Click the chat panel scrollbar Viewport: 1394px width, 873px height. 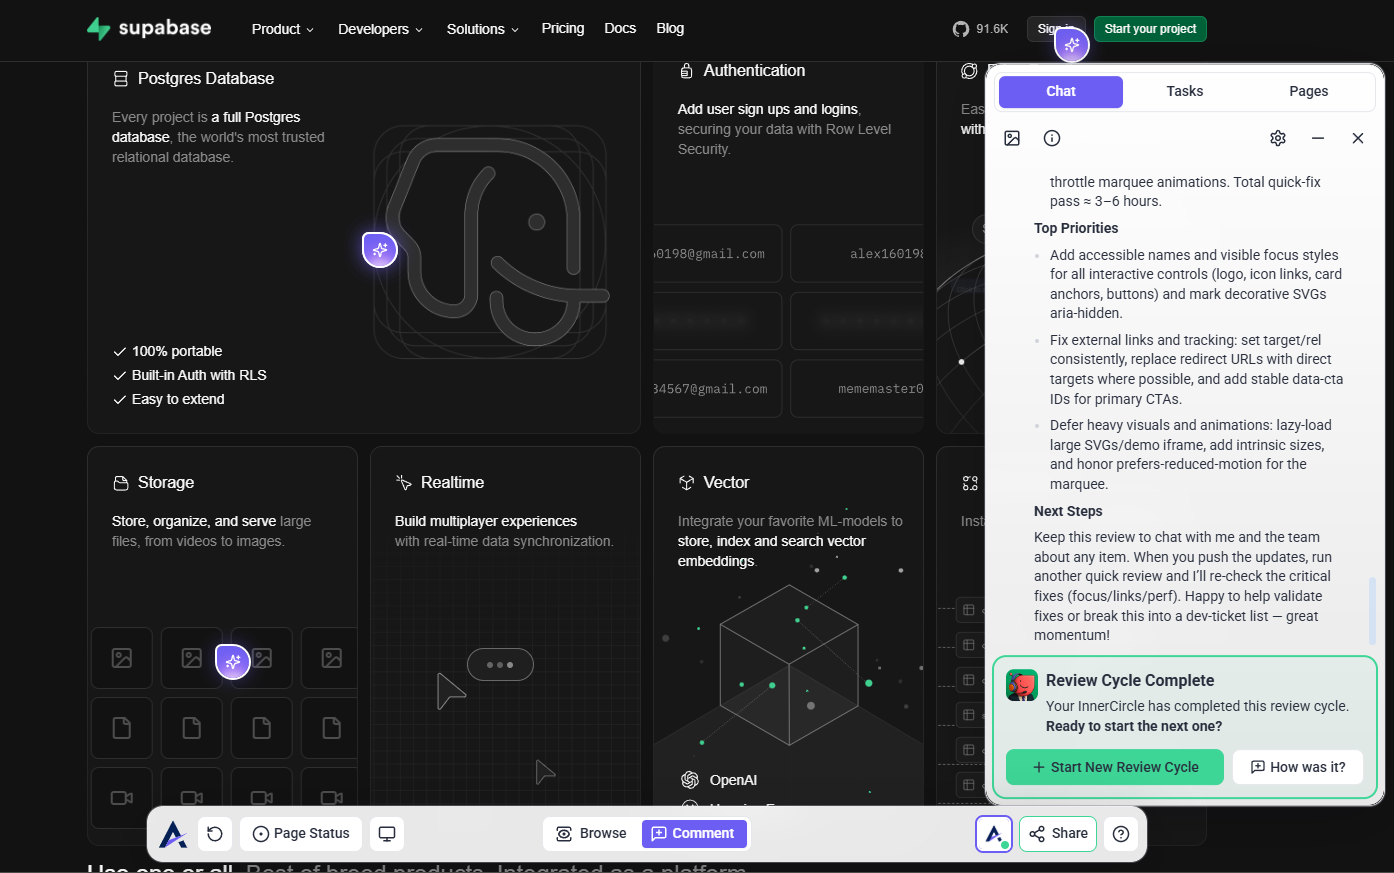(1372, 610)
